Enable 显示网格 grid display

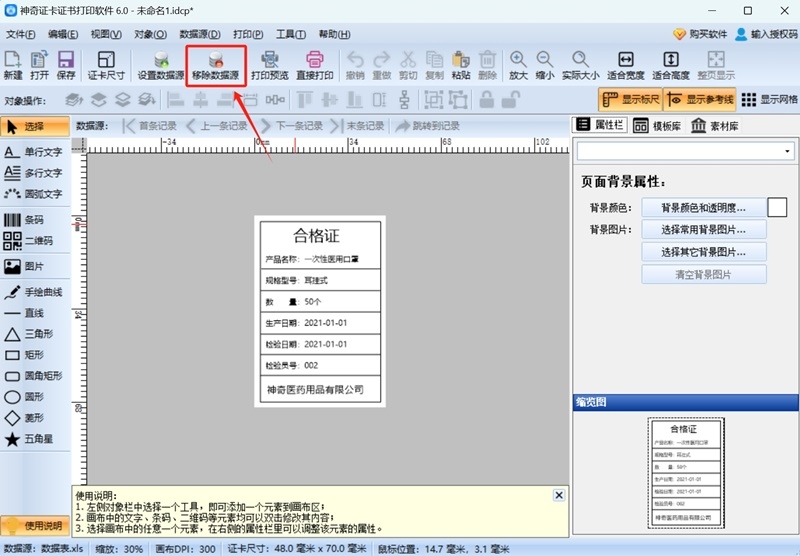769,99
